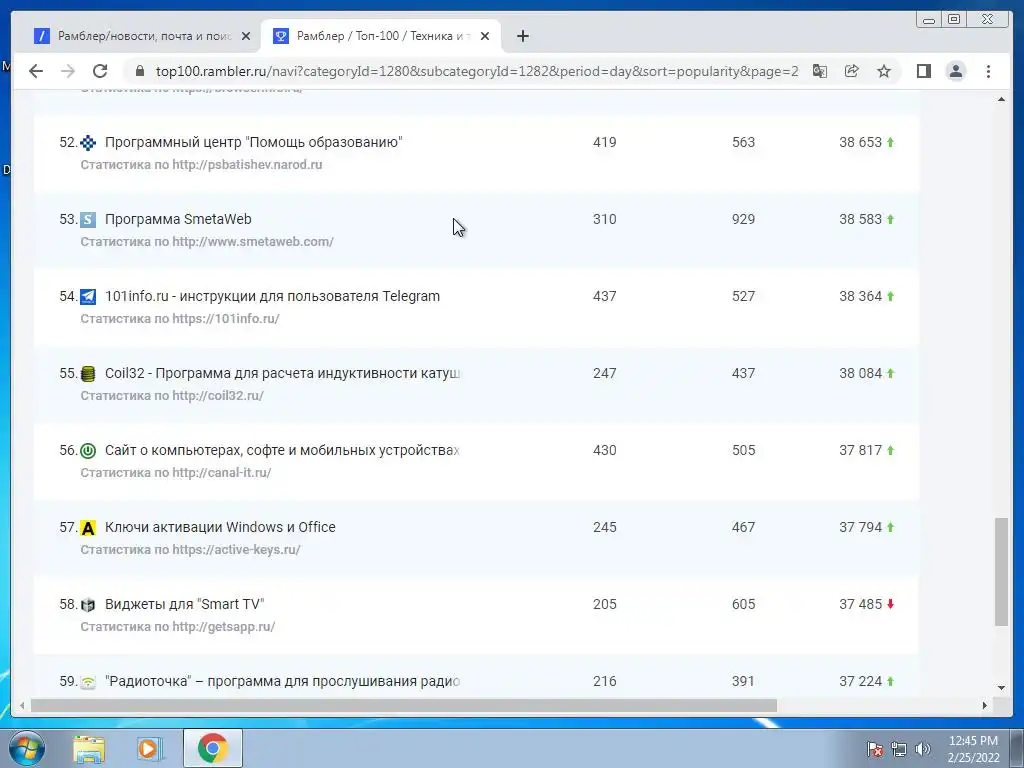The image size is (1024, 768).
Task: Open Action Center flag tray icon
Action: 875,749
